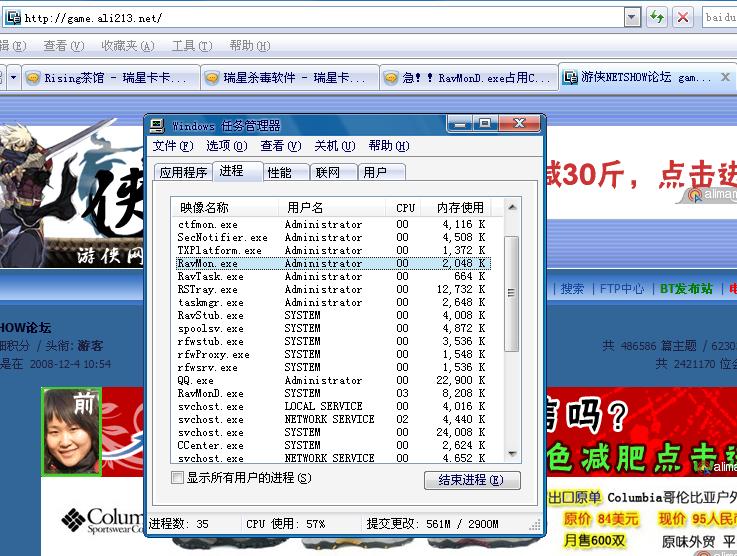This screenshot has height=556, width=737.
Task: Open the tab list dropdown arrow
Action: (x=14, y=77)
